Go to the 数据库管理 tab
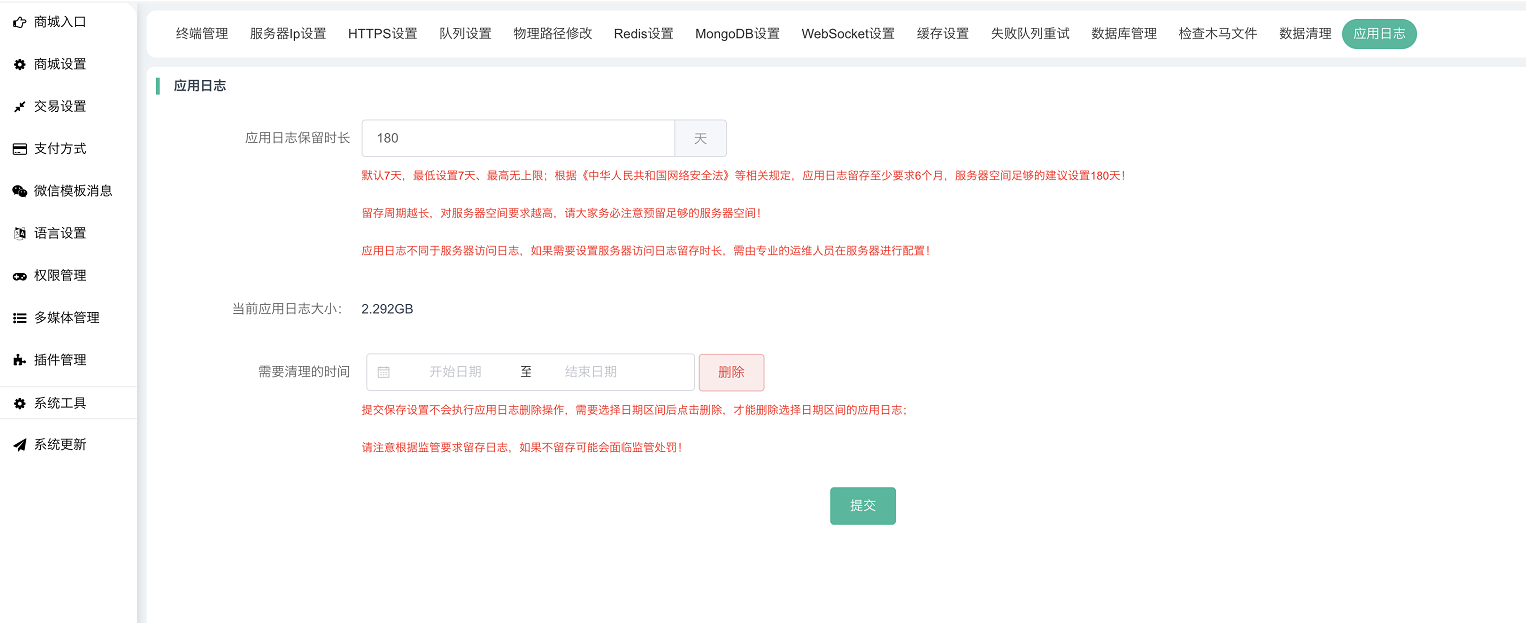Image resolution: width=1526 pixels, height=623 pixels. 1124,34
